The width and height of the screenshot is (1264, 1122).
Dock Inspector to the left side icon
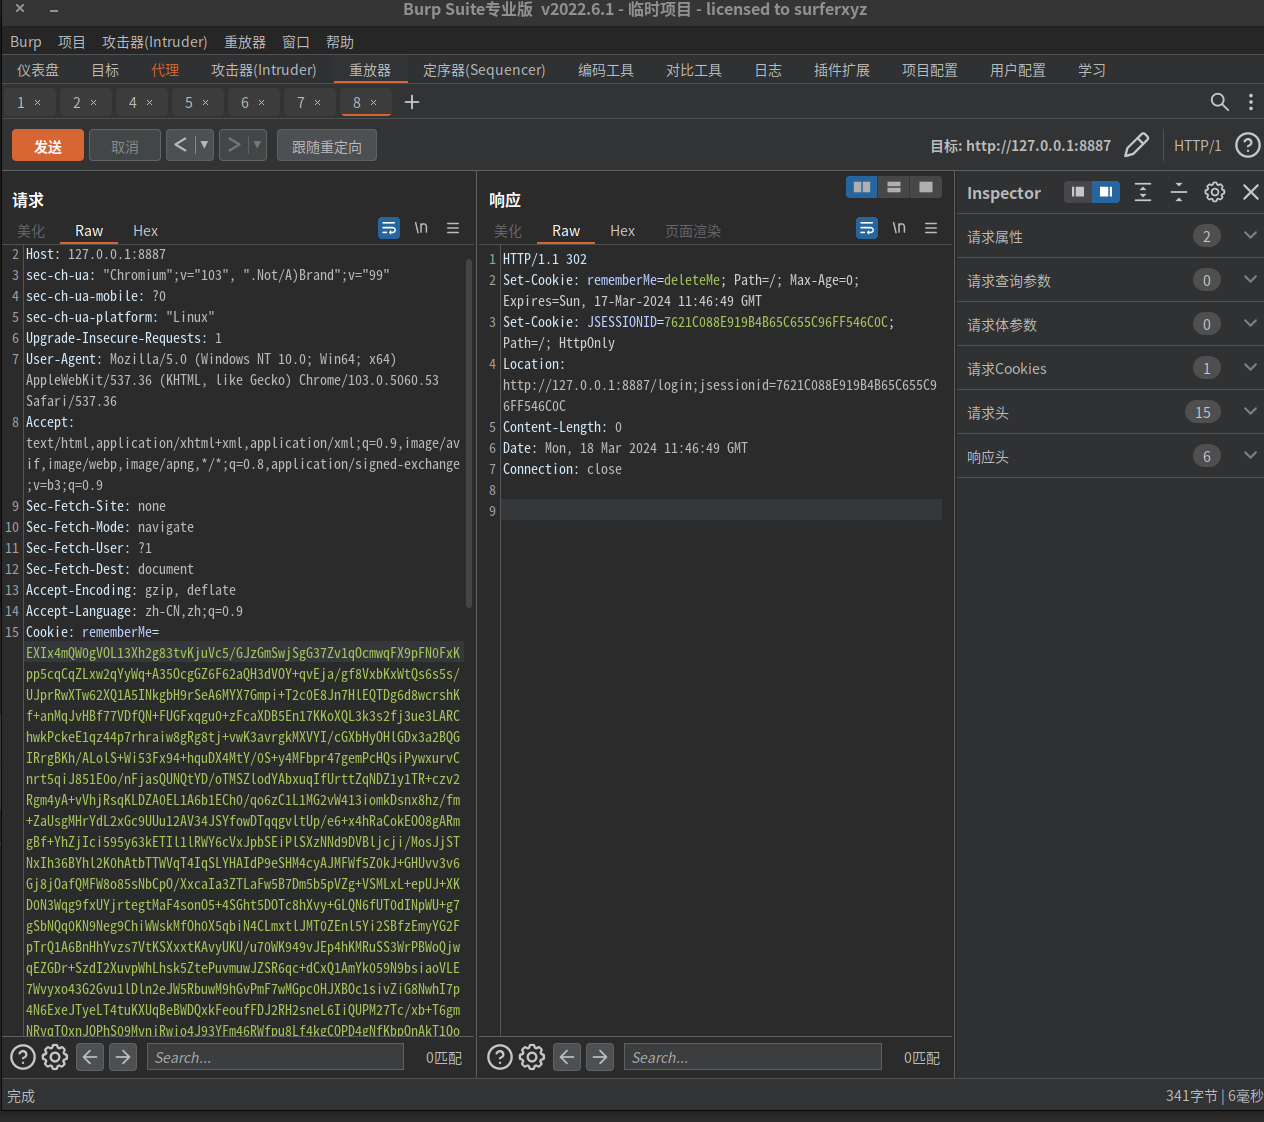[x=1077, y=192]
